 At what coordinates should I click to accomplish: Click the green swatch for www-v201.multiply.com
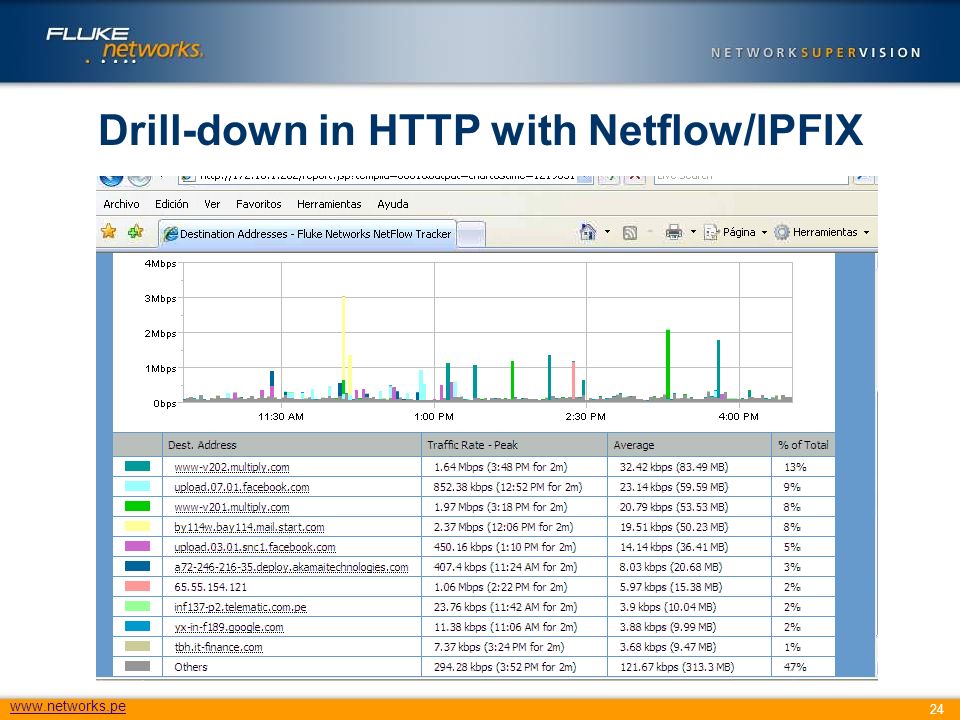(x=137, y=506)
